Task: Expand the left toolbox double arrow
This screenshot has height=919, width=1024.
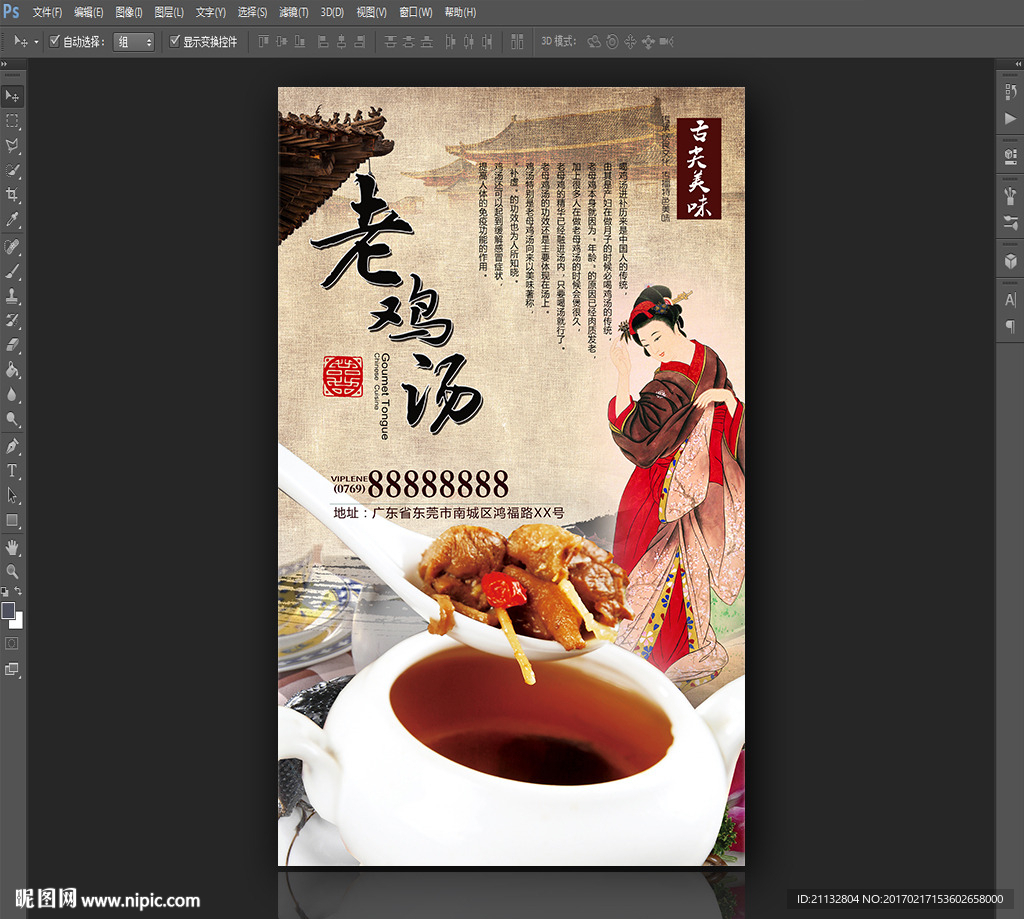Action: (4, 64)
